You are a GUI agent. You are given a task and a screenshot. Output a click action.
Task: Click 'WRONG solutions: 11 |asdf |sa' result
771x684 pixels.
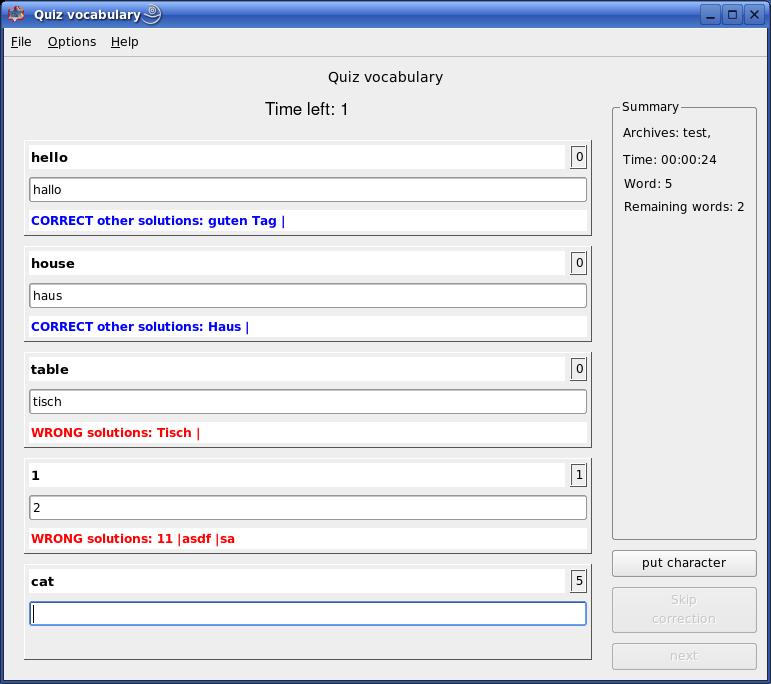click(x=133, y=539)
